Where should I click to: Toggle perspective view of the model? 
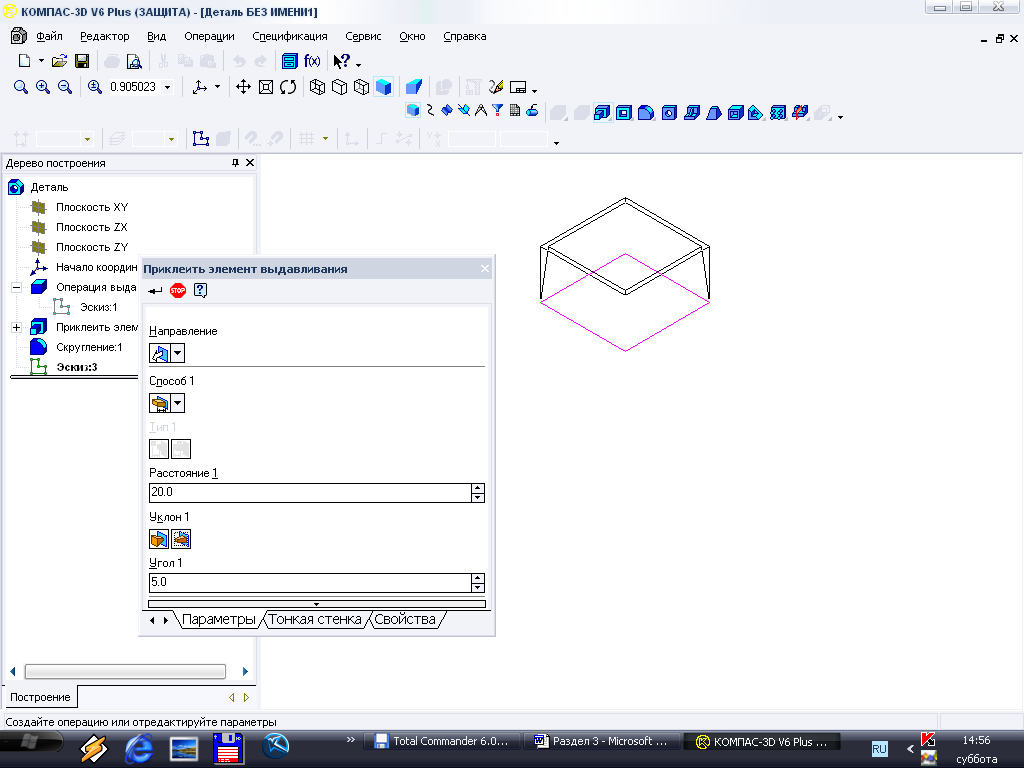point(413,87)
